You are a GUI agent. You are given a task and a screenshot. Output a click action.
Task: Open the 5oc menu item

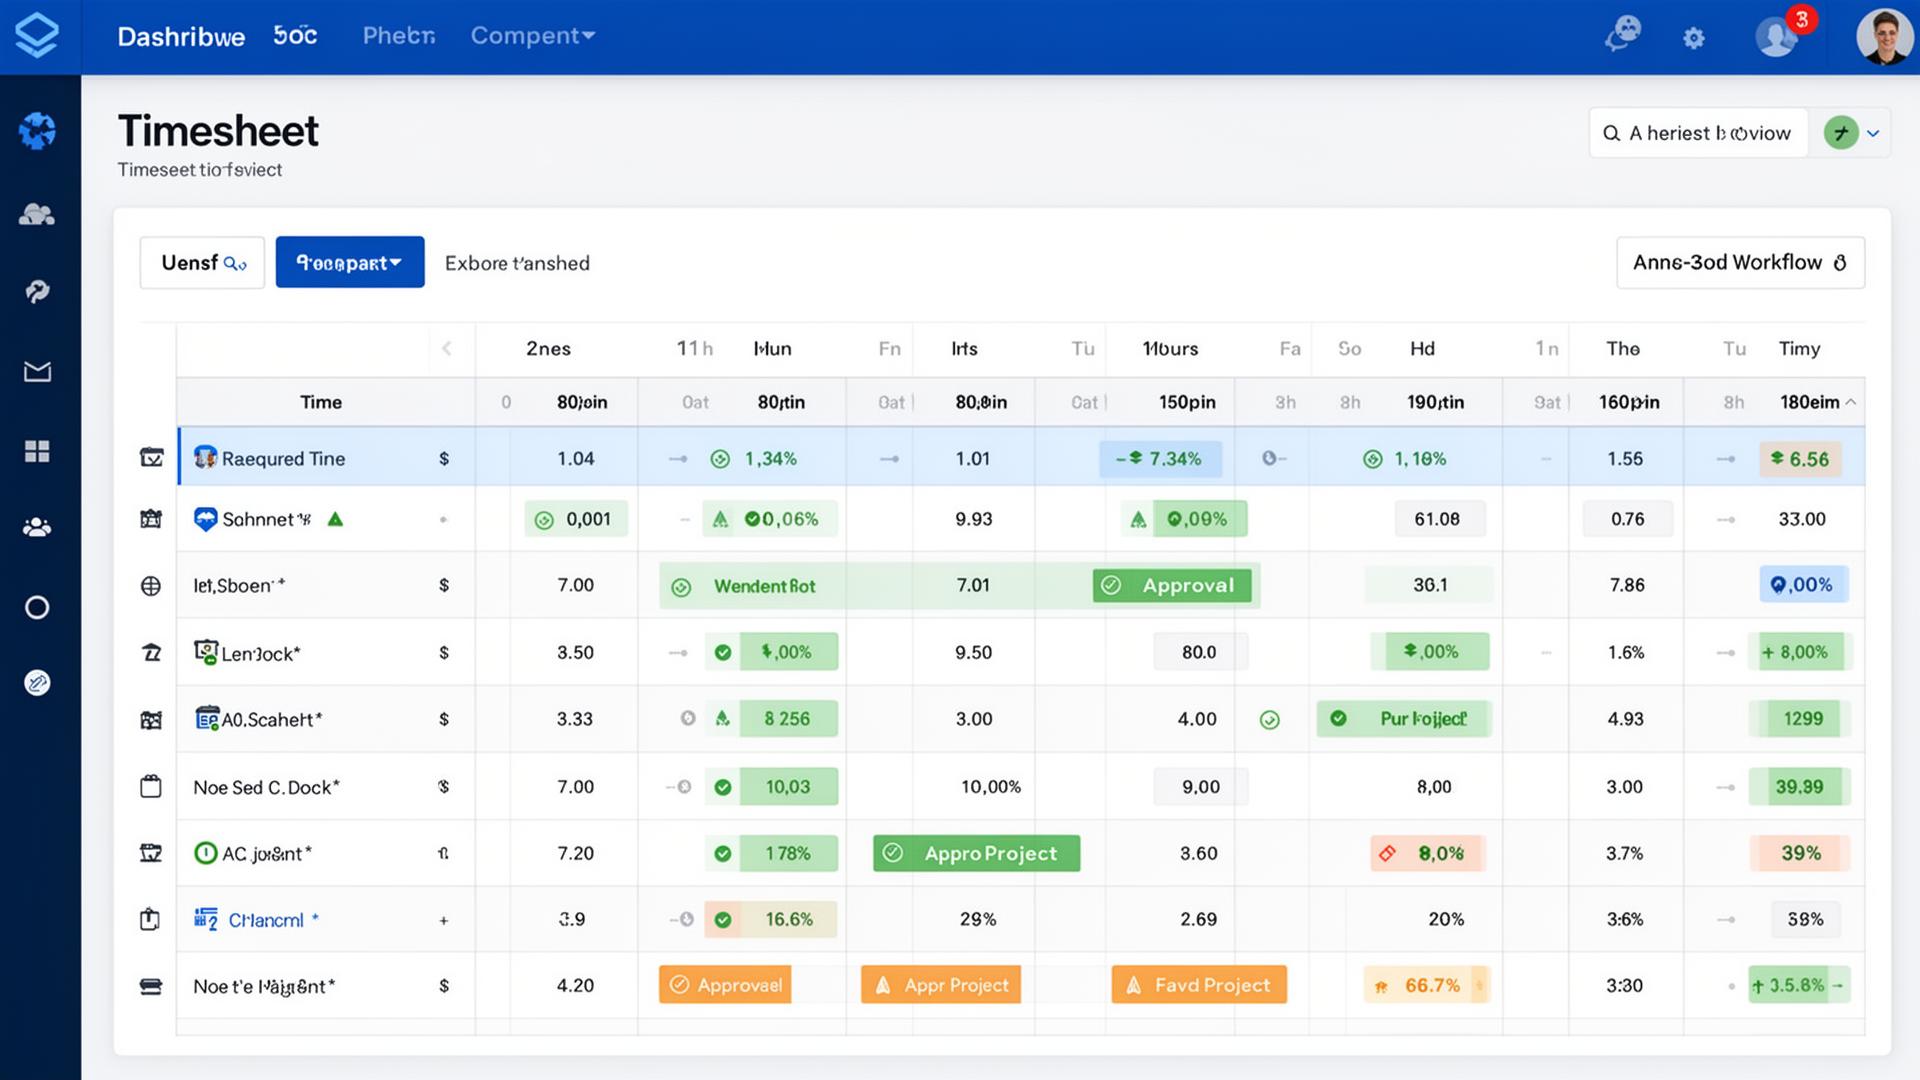coord(295,36)
